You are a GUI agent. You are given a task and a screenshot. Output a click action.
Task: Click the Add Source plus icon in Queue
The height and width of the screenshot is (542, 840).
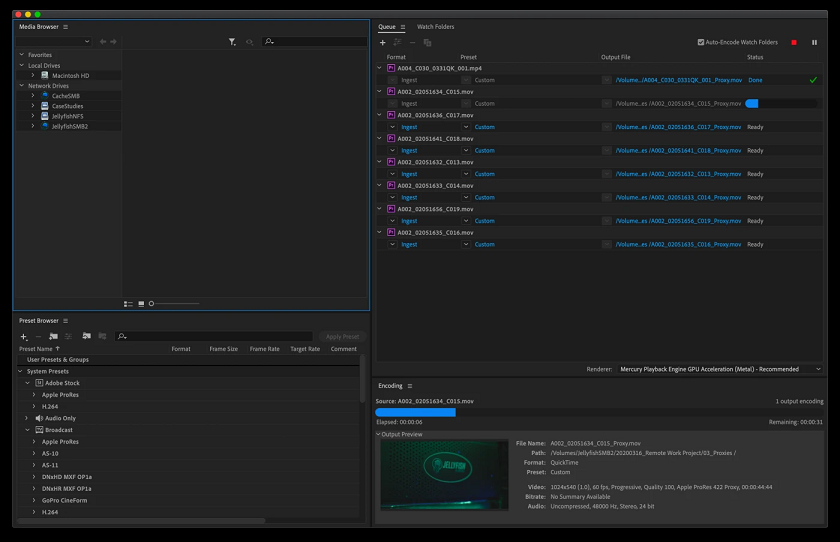point(382,43)
